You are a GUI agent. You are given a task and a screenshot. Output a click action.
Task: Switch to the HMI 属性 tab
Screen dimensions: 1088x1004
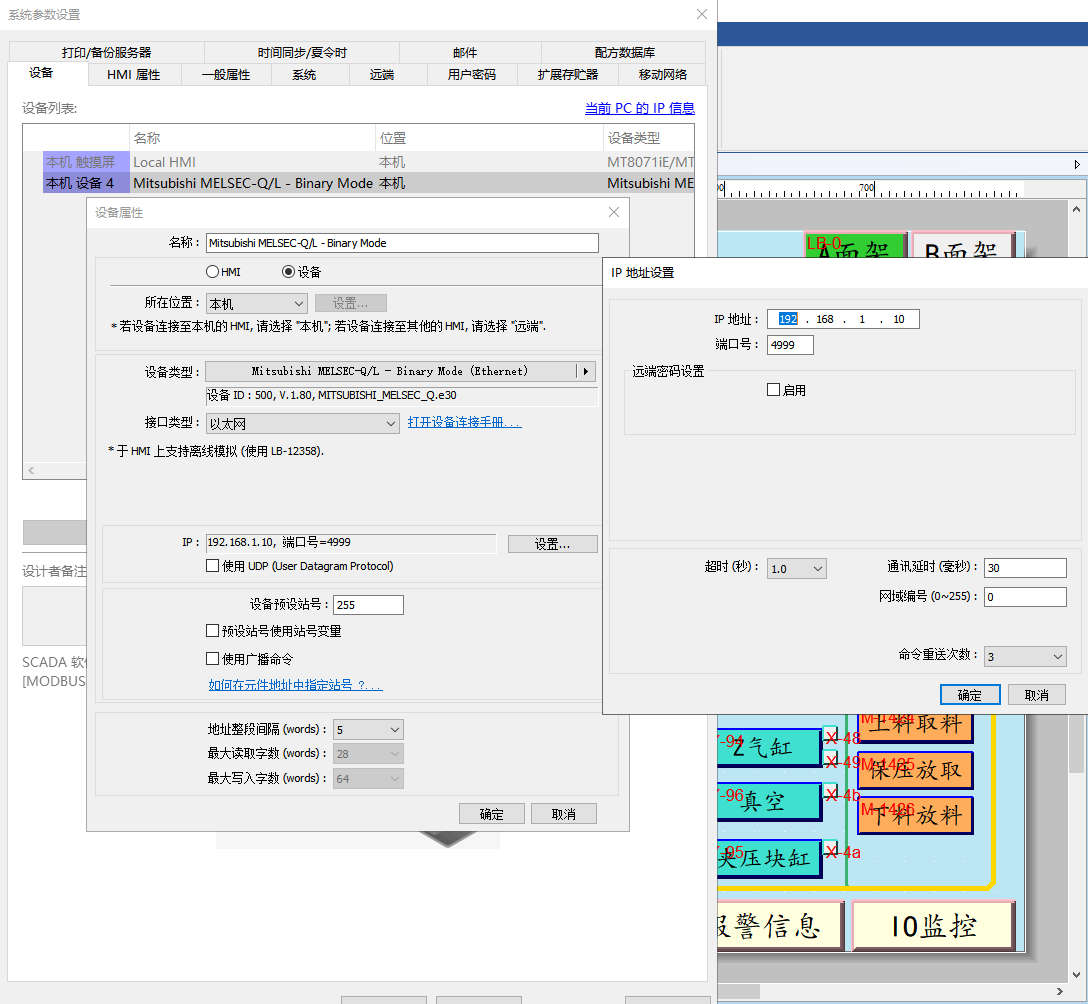133,75
